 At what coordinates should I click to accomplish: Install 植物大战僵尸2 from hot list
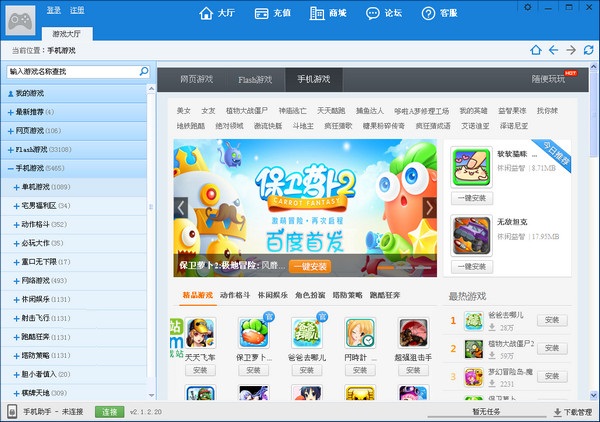pos(552,348)
